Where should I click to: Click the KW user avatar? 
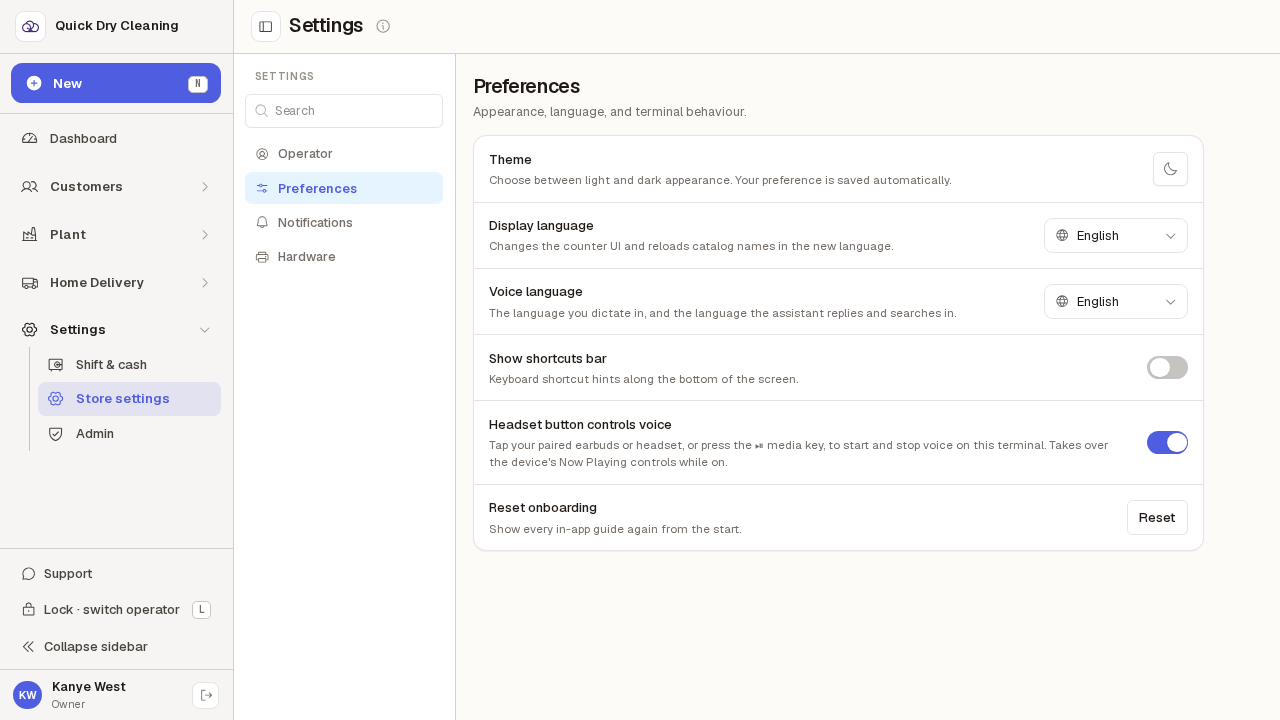click(27, 695)
